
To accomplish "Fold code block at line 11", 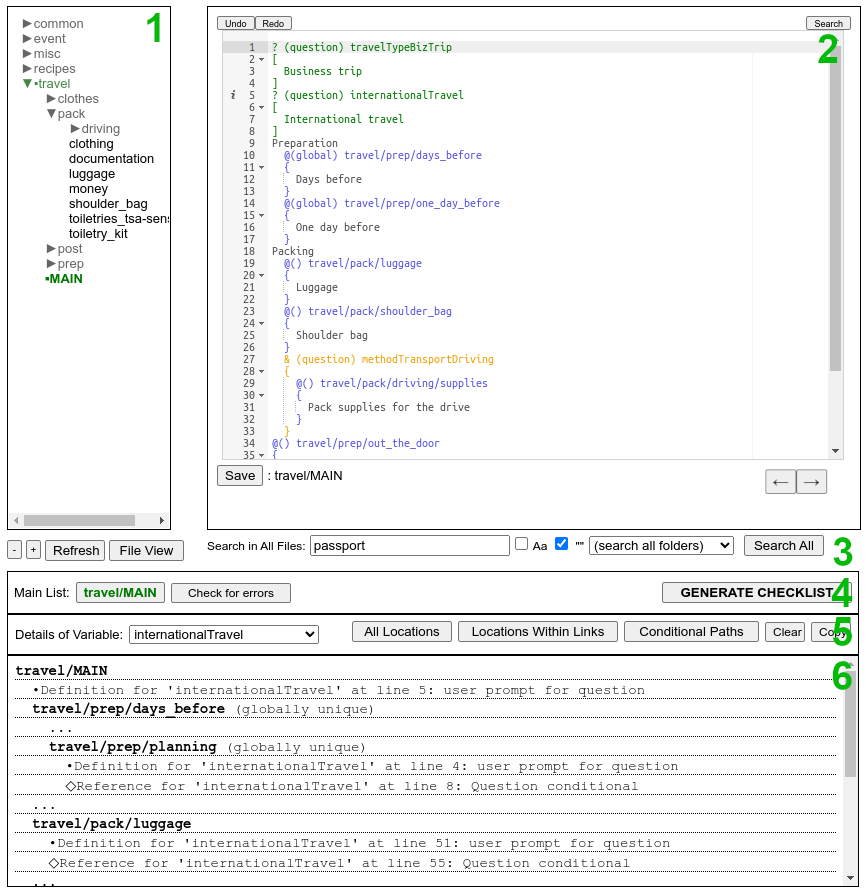I will click(x=262, y=167).
